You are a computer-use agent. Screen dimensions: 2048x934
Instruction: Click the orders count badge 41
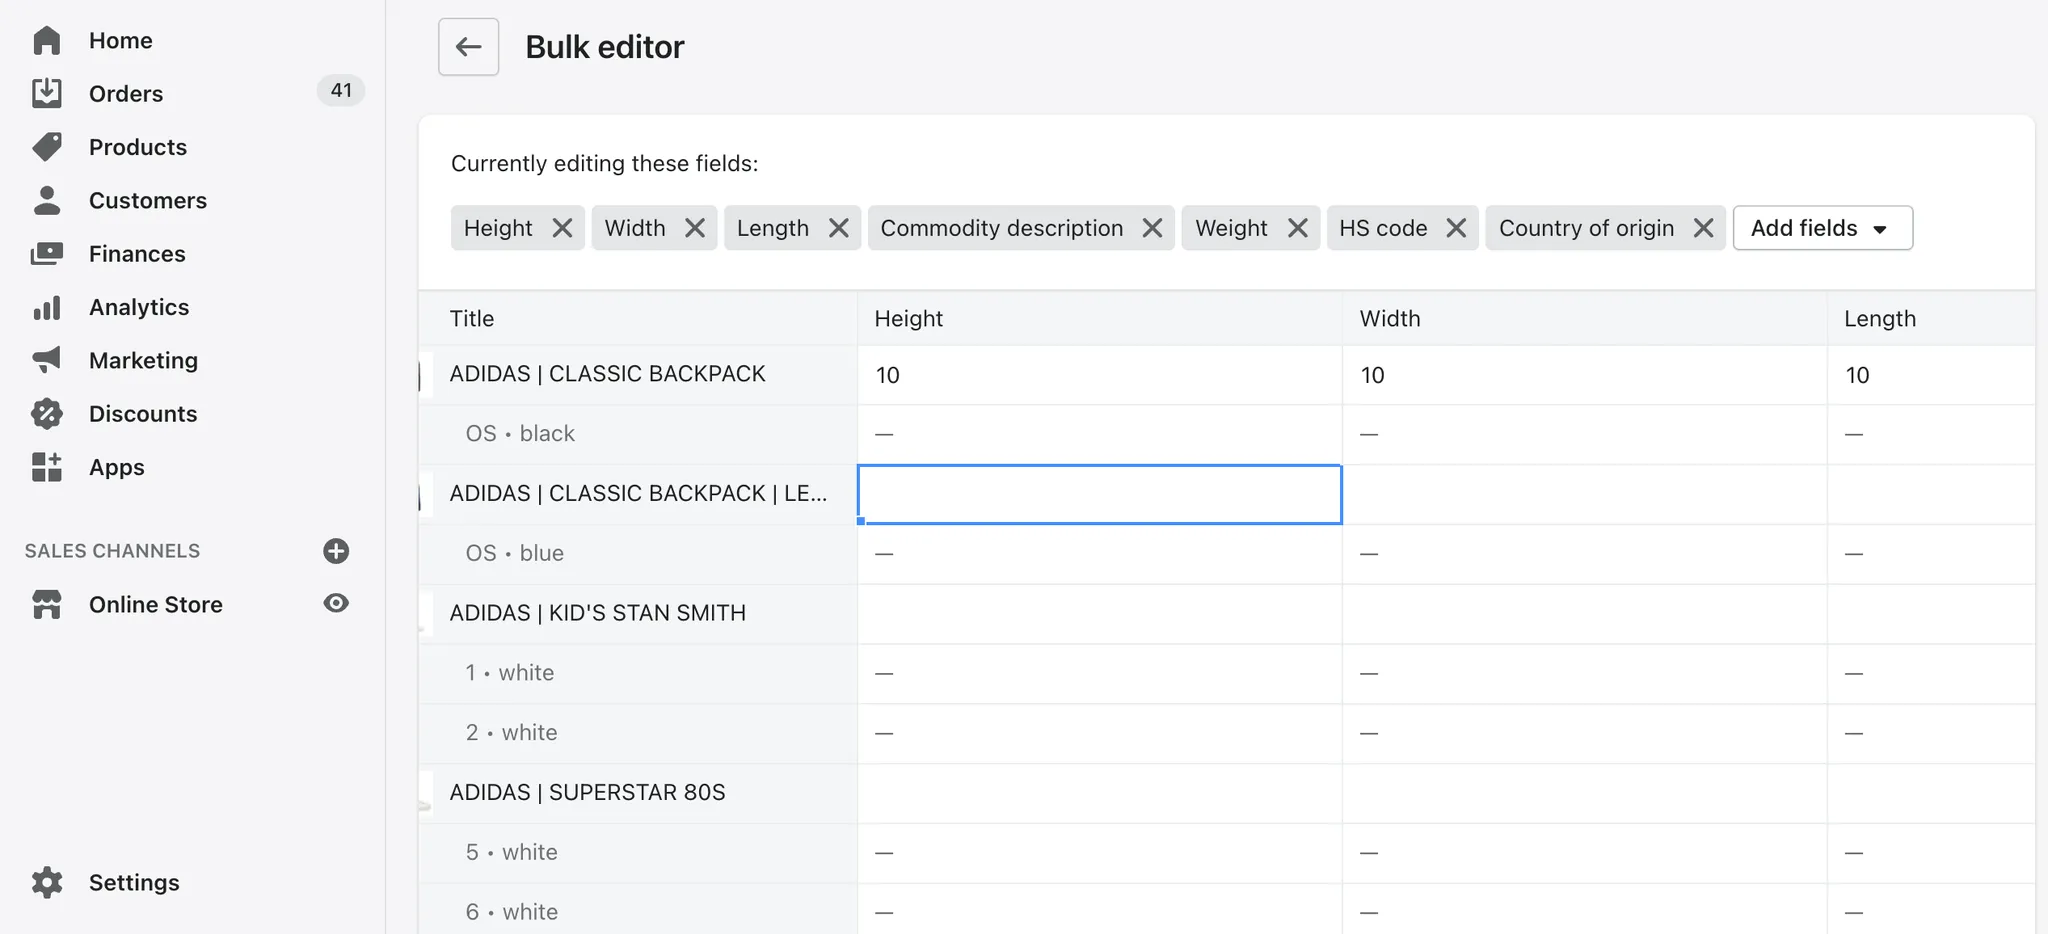pyautogui.click(x=341, y=90)
